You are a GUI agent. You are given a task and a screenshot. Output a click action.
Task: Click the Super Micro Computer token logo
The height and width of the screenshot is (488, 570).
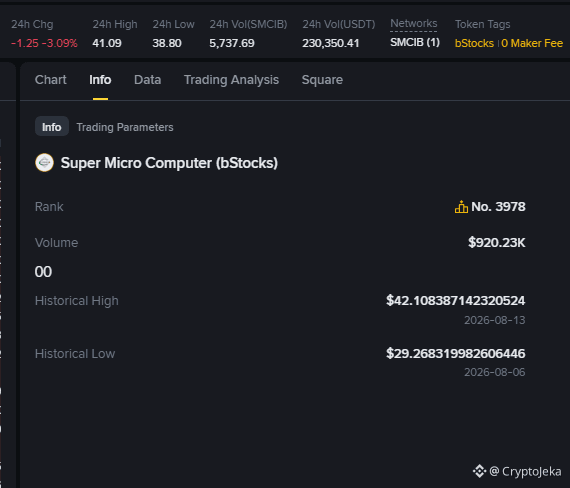coord(44,163)
